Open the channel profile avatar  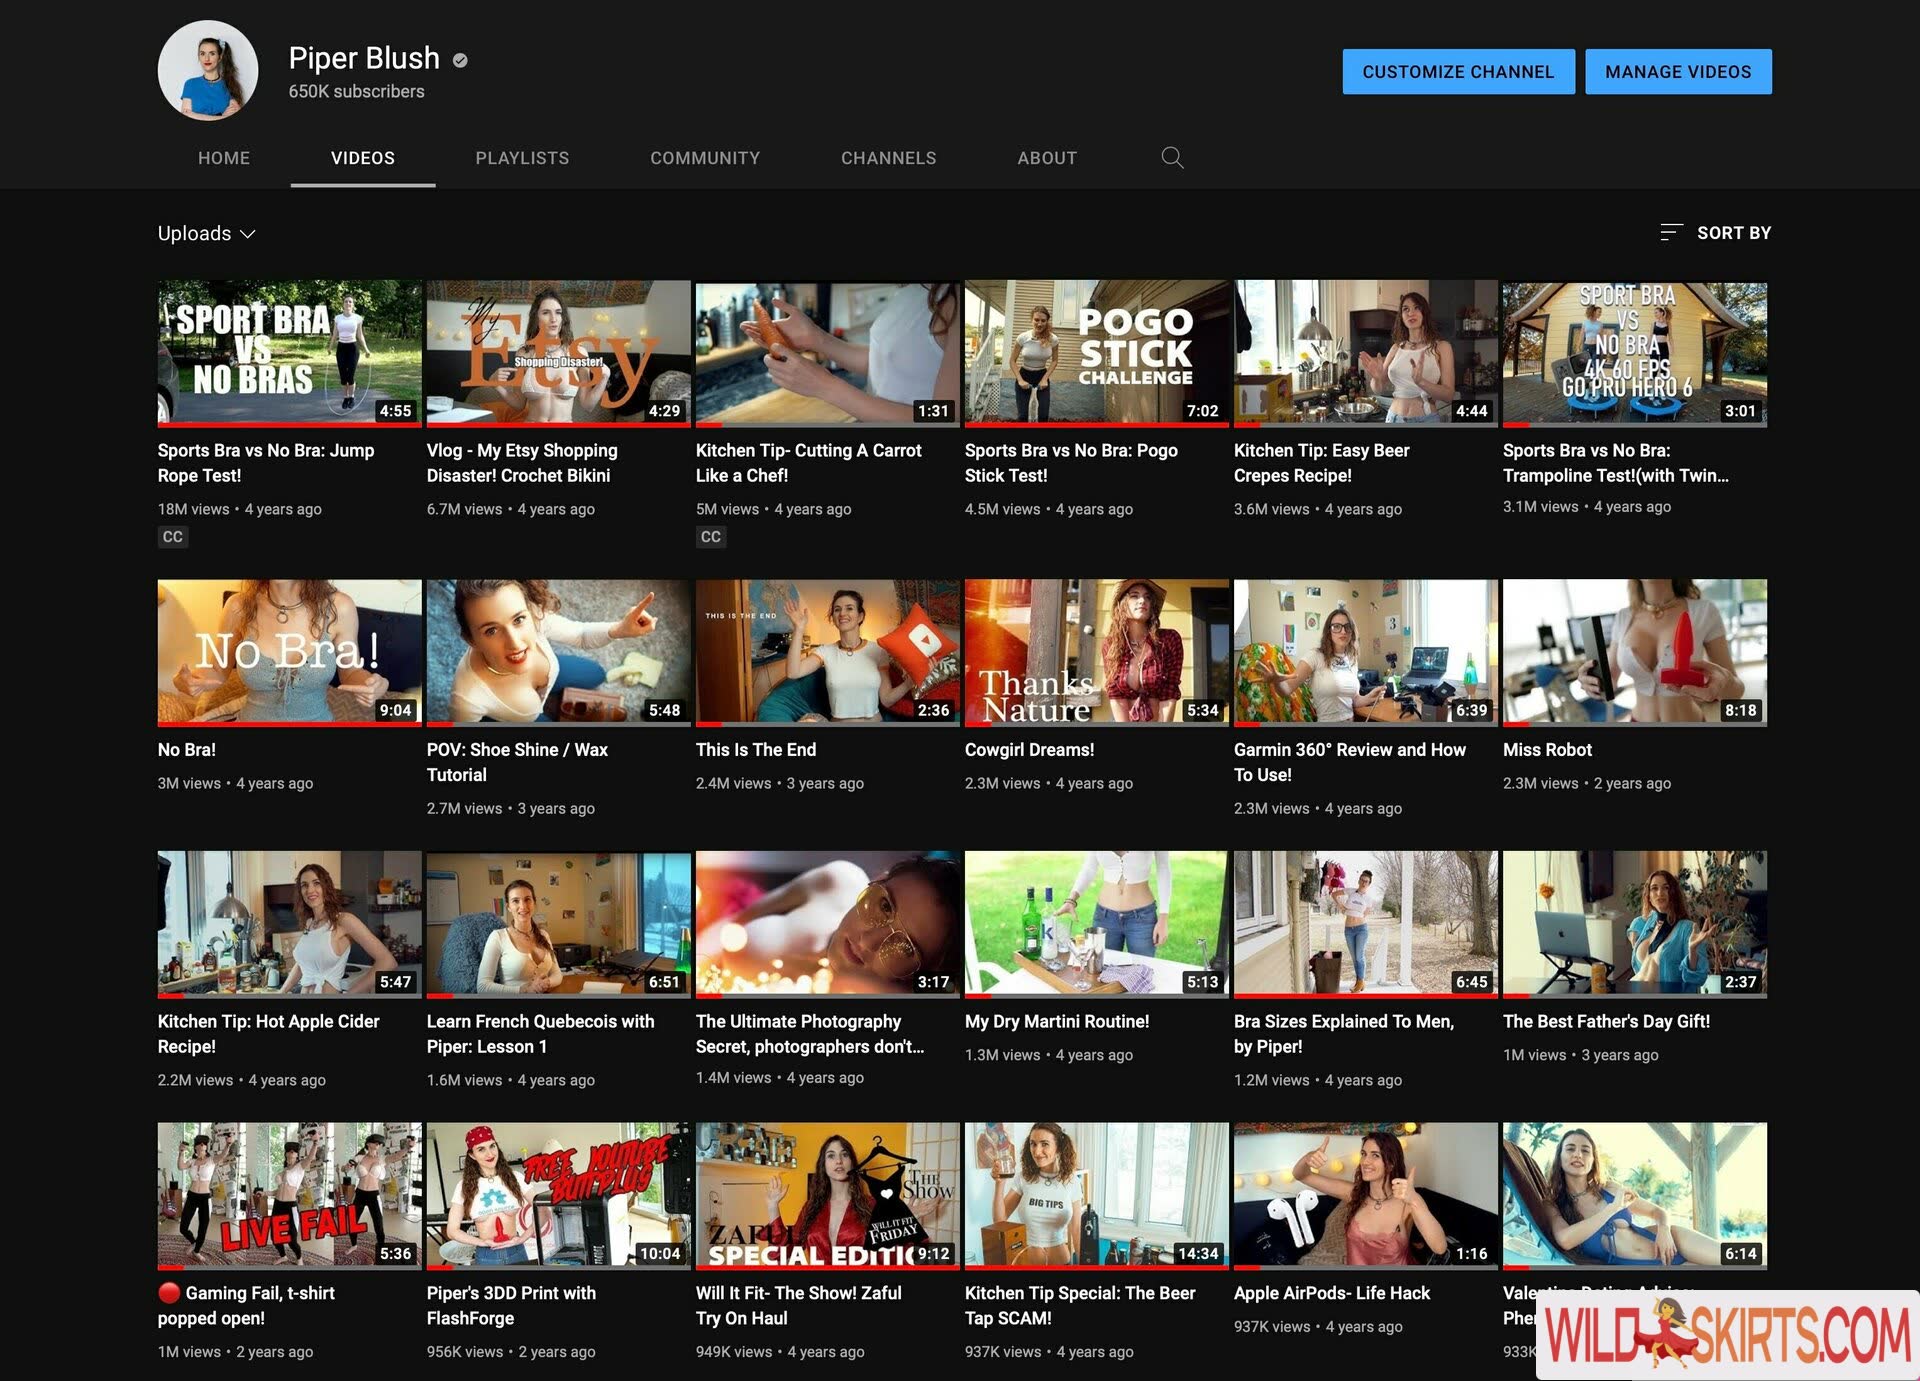[x=208, y=70]
